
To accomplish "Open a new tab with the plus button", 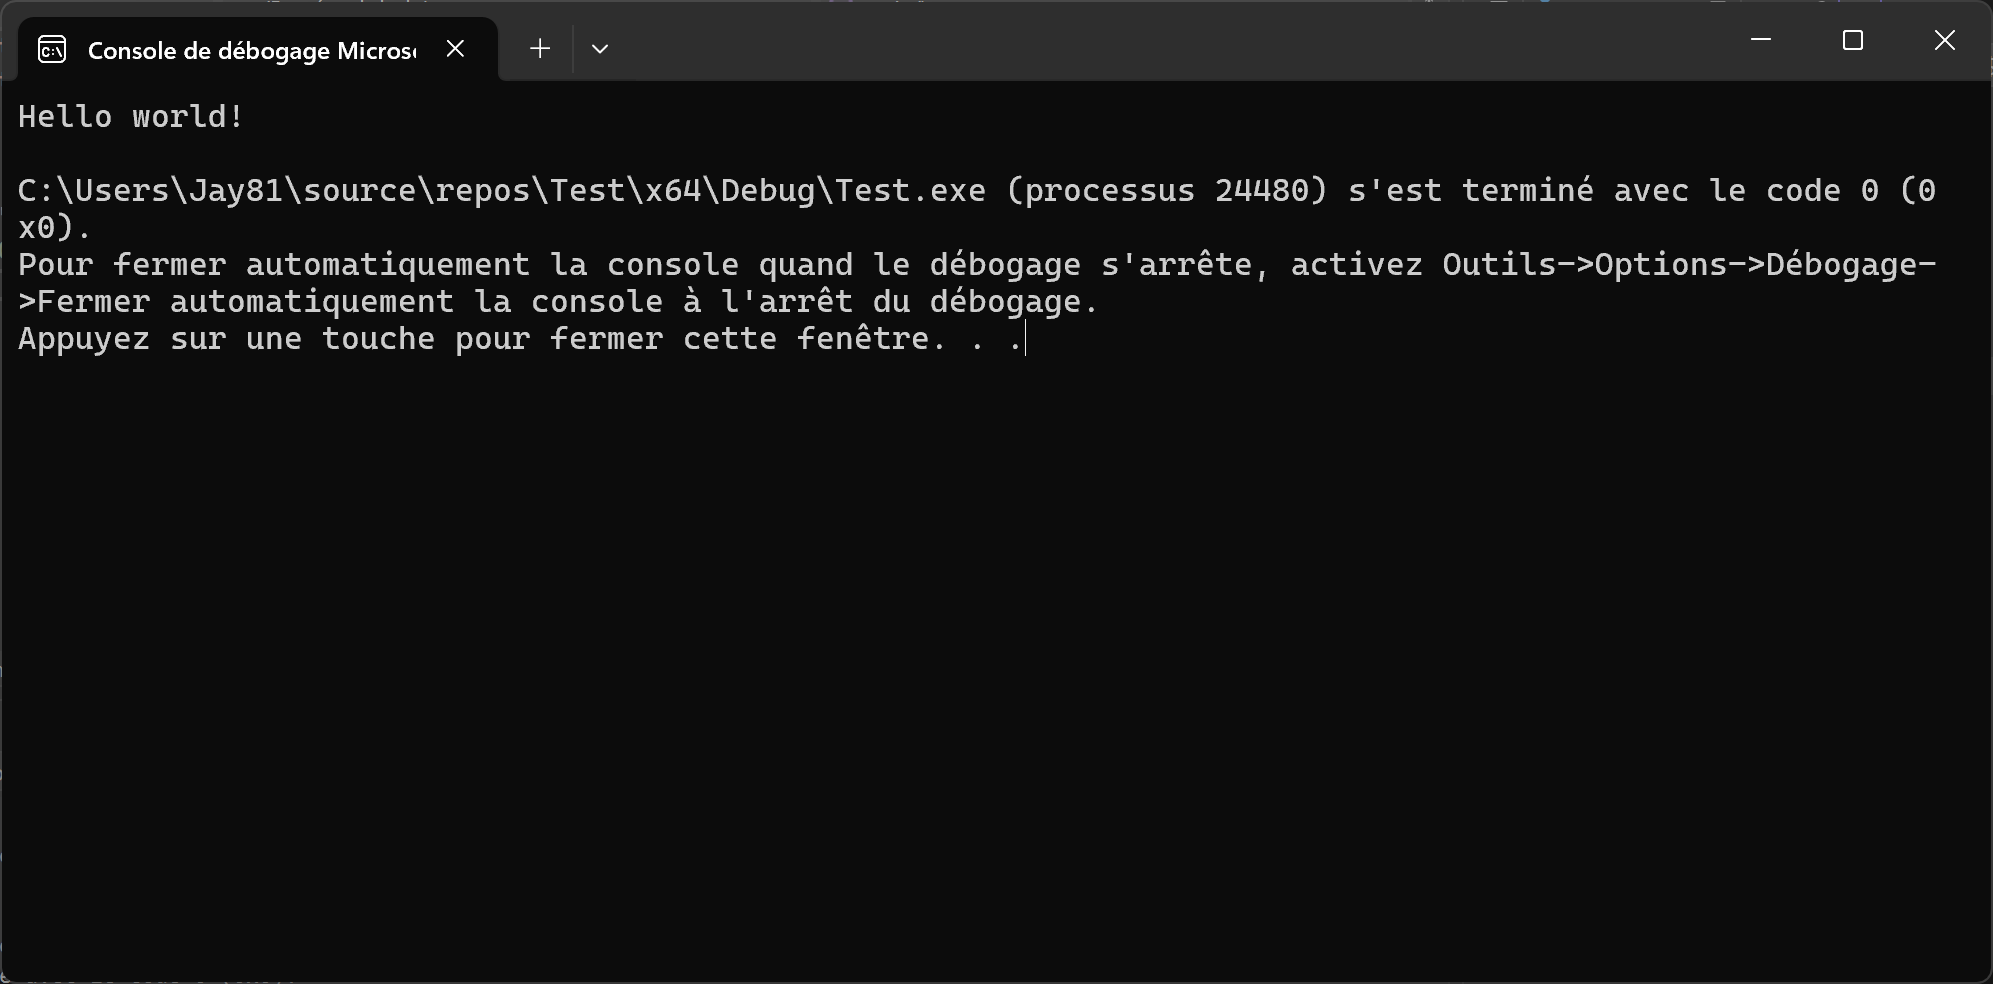I will click(x=540, y=49).
